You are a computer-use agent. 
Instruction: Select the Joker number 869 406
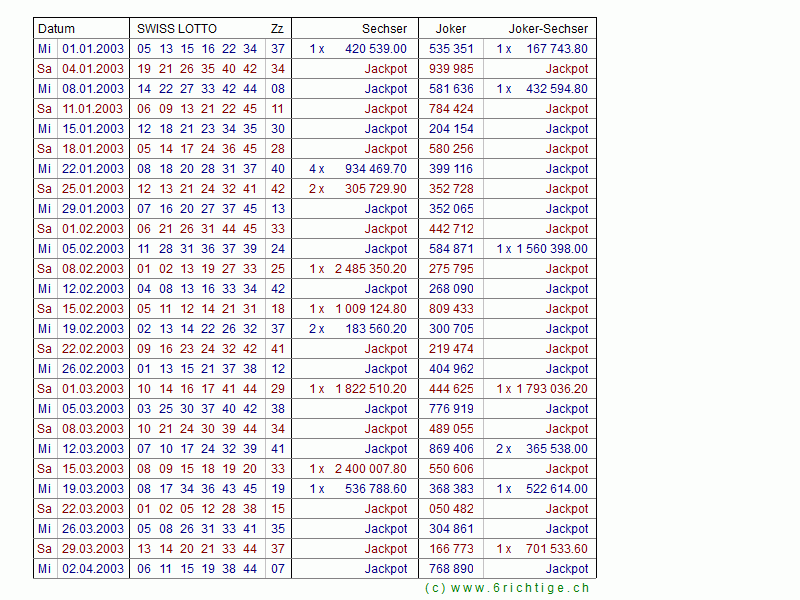pos(451,449)
